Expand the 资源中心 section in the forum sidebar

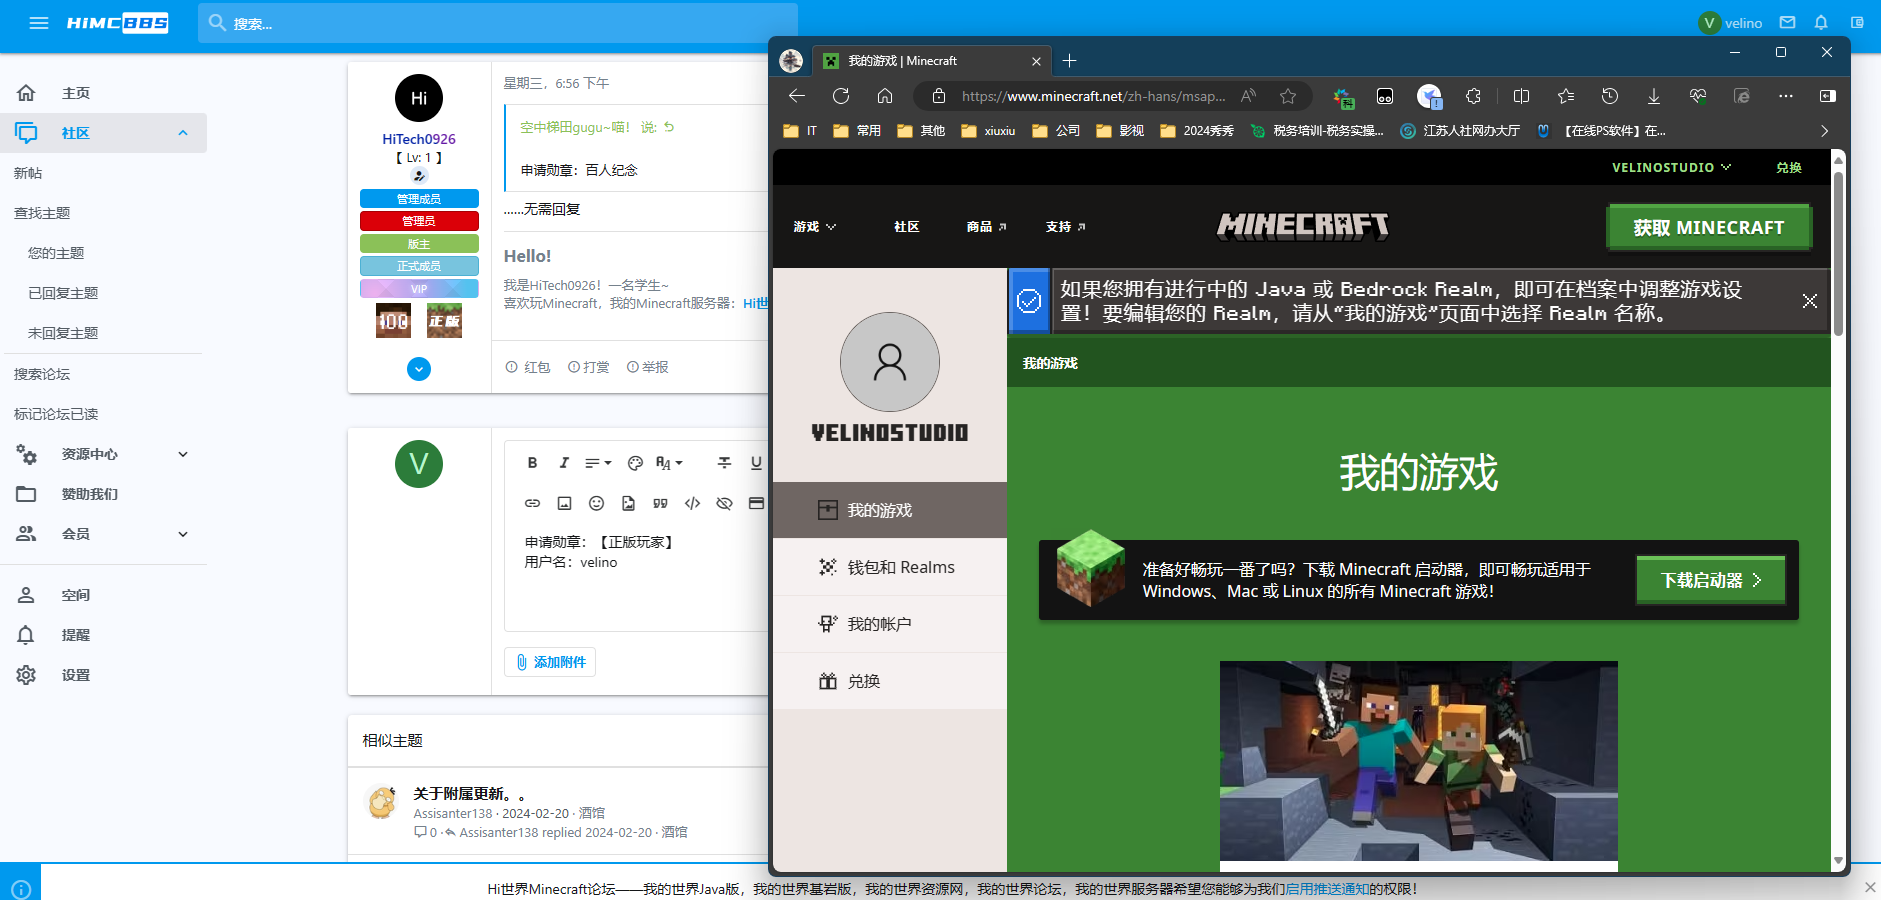point(182,454)
